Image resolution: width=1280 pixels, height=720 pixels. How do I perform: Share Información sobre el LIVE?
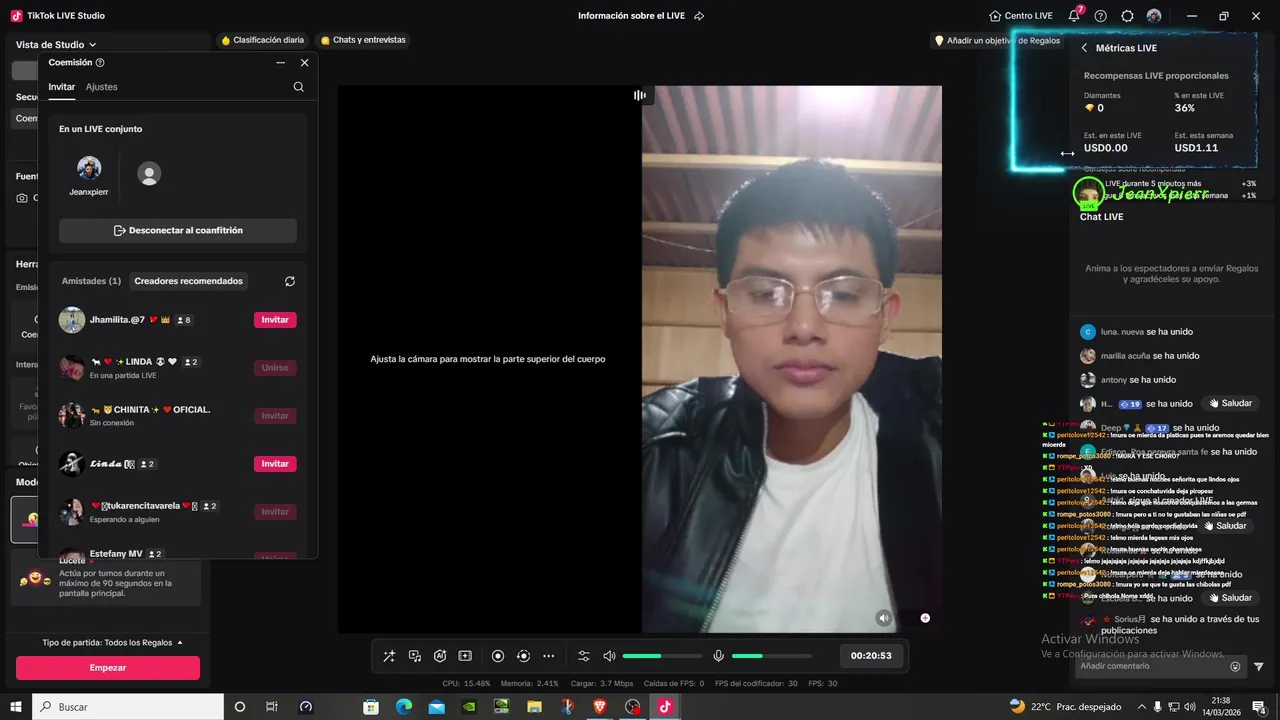[699, 16]
